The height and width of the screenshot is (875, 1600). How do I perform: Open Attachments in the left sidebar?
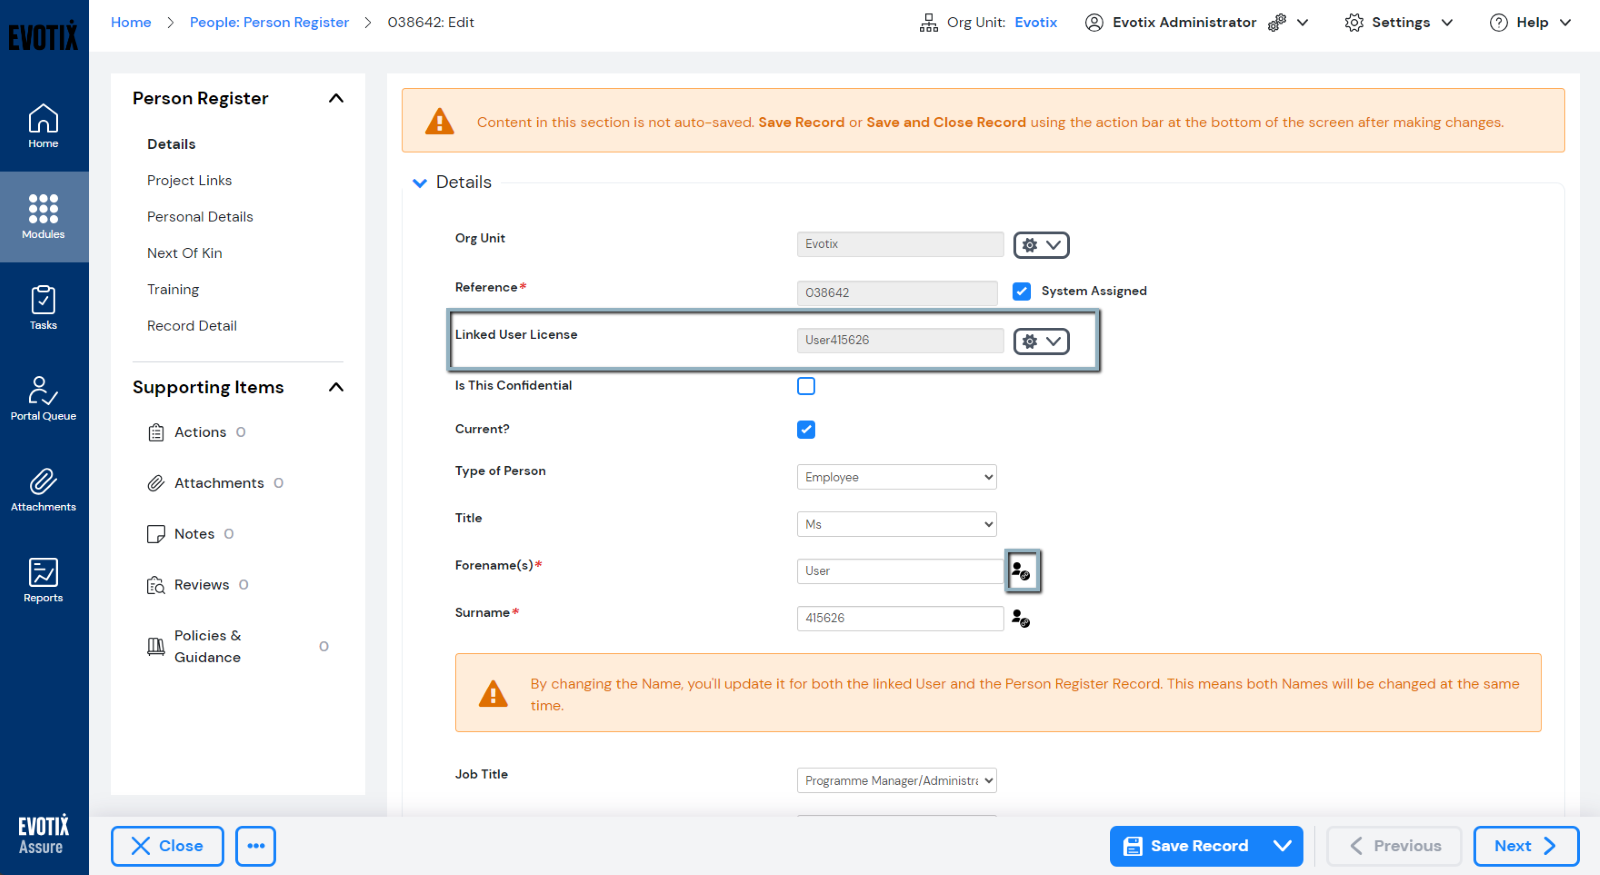click(x=43, y=490)
